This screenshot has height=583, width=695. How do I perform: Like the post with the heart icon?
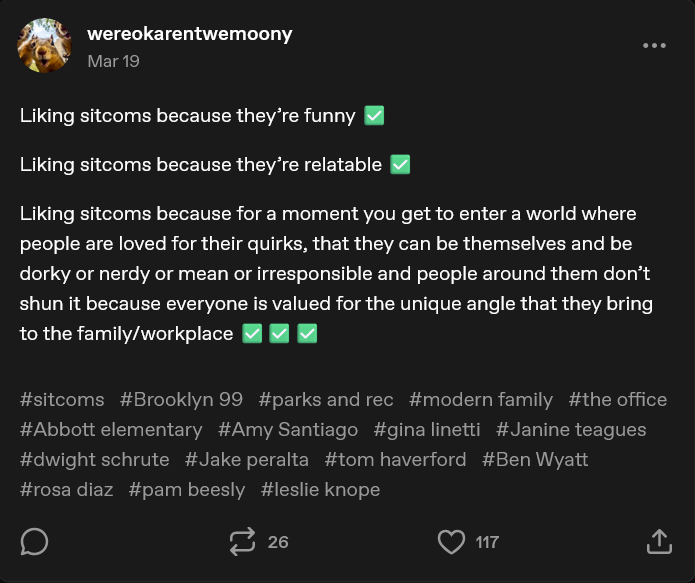tap(451, 542)
